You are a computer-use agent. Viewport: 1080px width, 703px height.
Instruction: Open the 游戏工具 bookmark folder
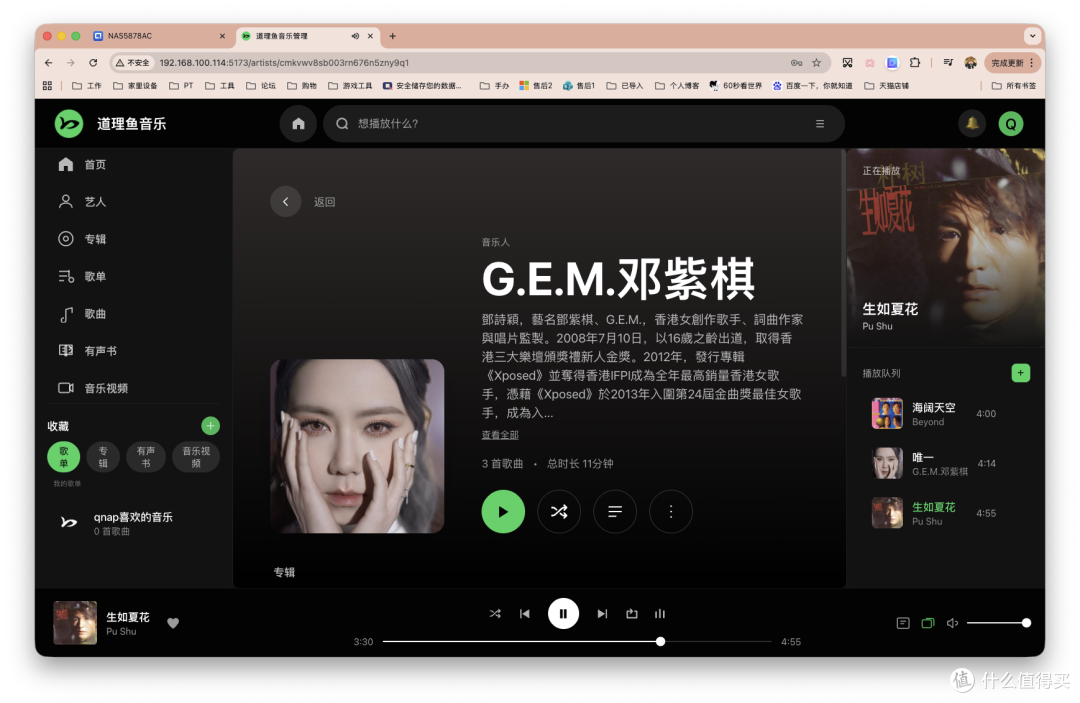pos(350,86)
